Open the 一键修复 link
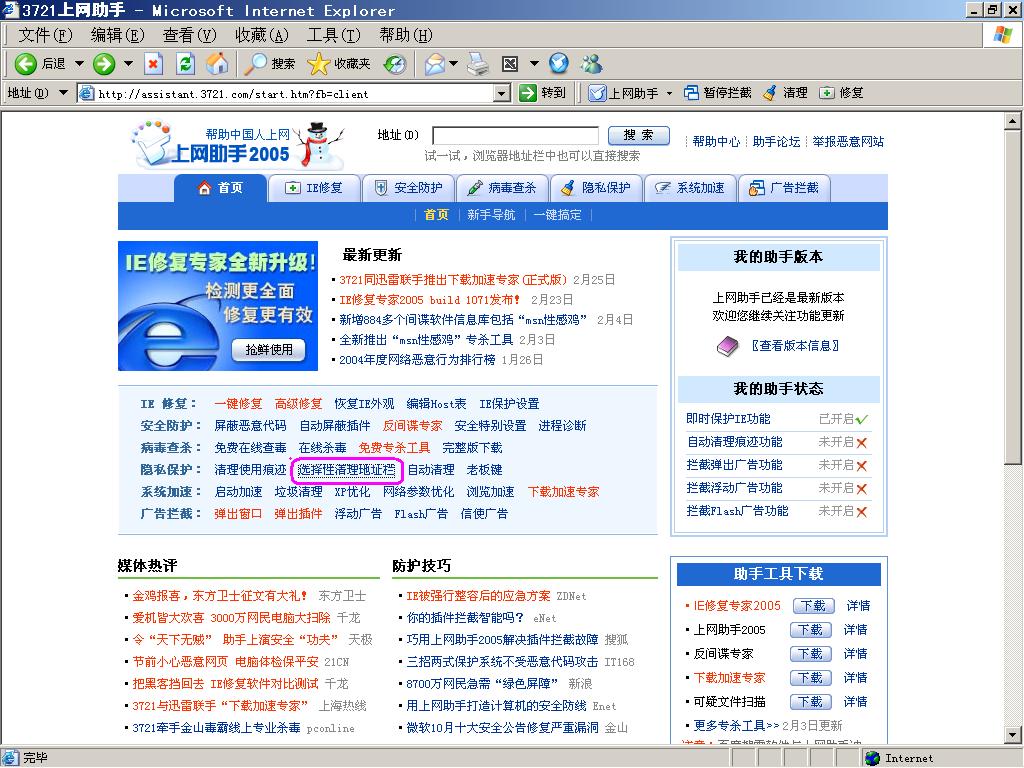Image resolution: width=1024 pixels, height=768 pixels. (238, 404)
